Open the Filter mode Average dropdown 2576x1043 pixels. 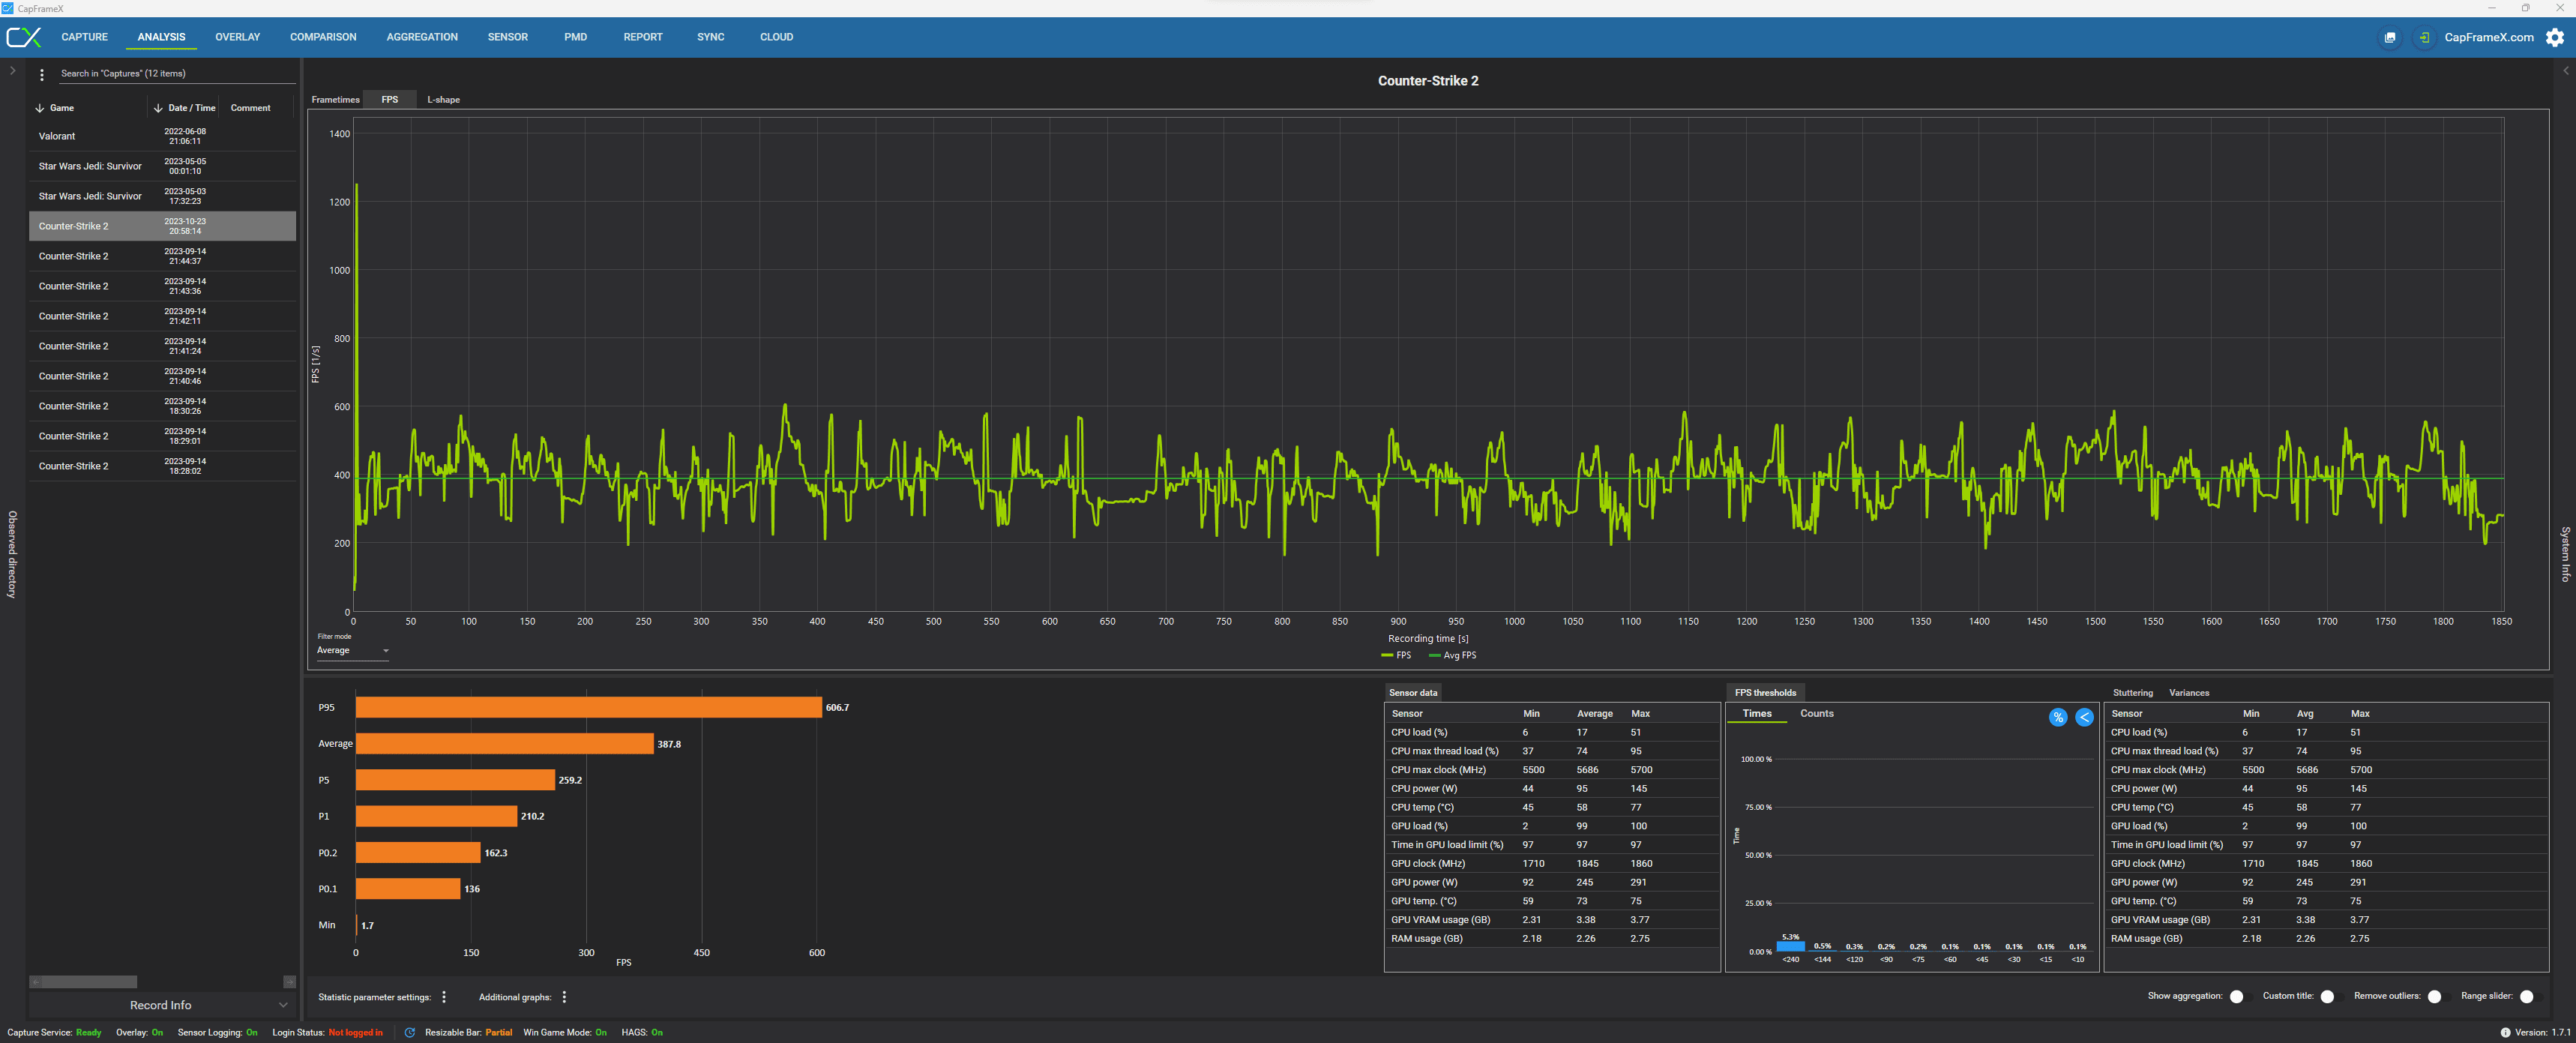(x=353, y=651)
